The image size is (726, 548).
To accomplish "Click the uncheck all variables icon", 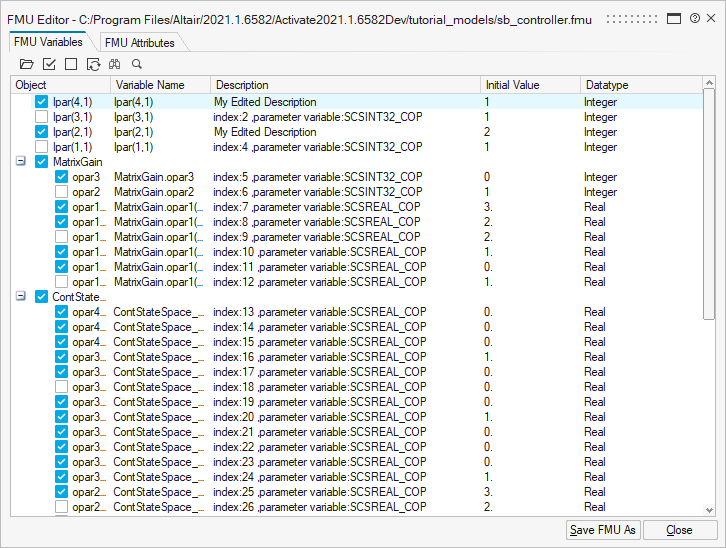I will click(70, 64).
